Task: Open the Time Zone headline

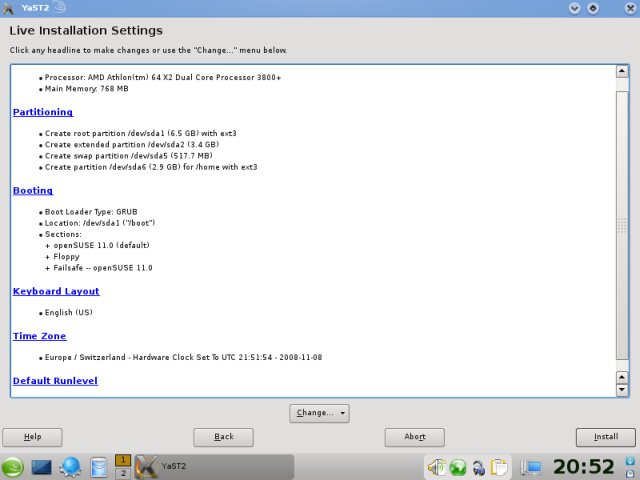Action: (40, 336)
